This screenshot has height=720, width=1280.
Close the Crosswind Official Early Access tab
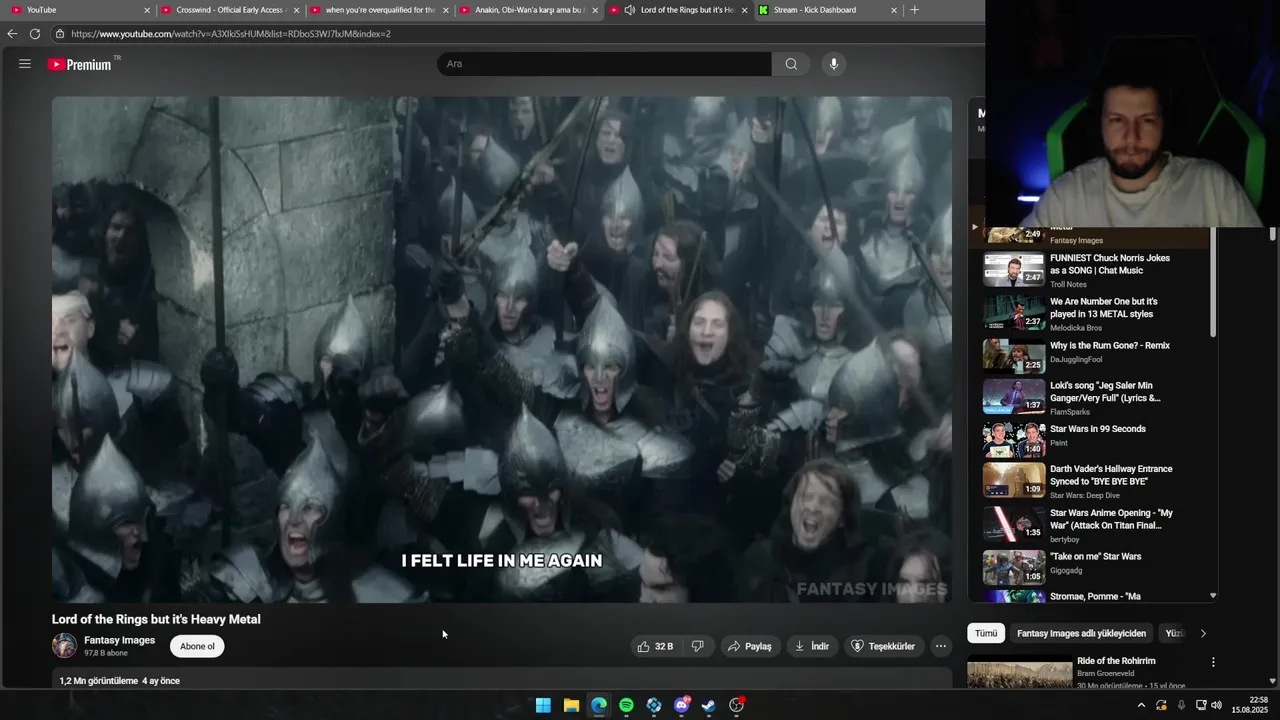click(296, 10)
